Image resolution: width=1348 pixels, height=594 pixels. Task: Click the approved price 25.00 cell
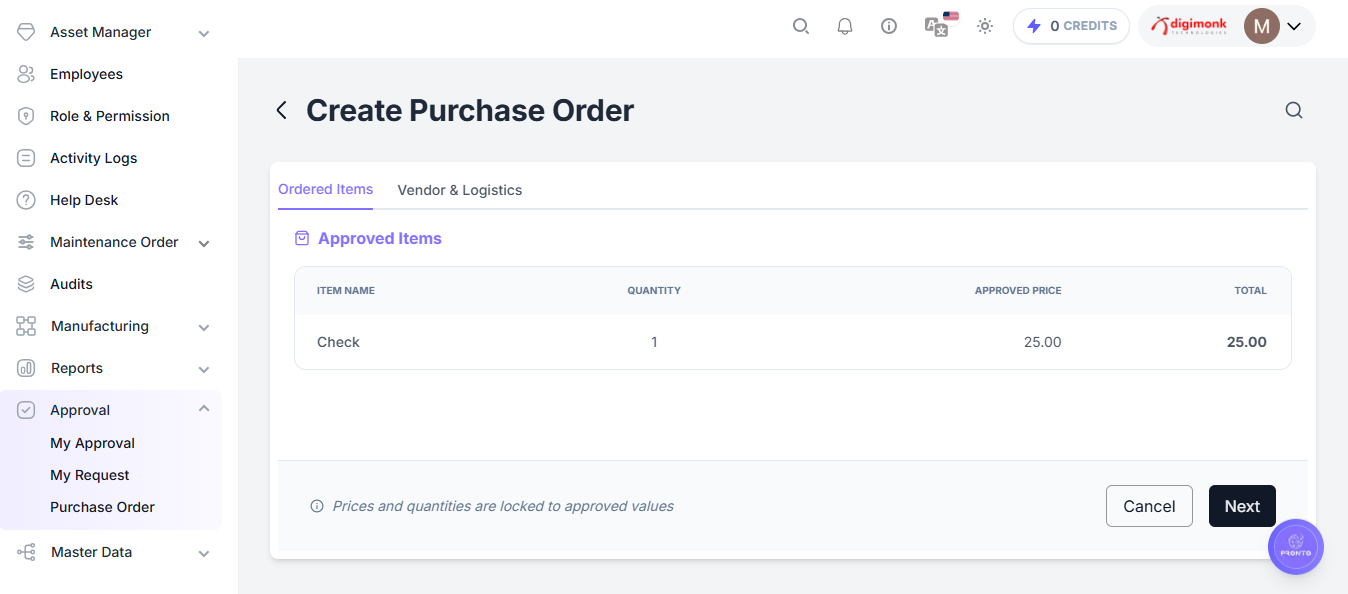coord(1042,342)
